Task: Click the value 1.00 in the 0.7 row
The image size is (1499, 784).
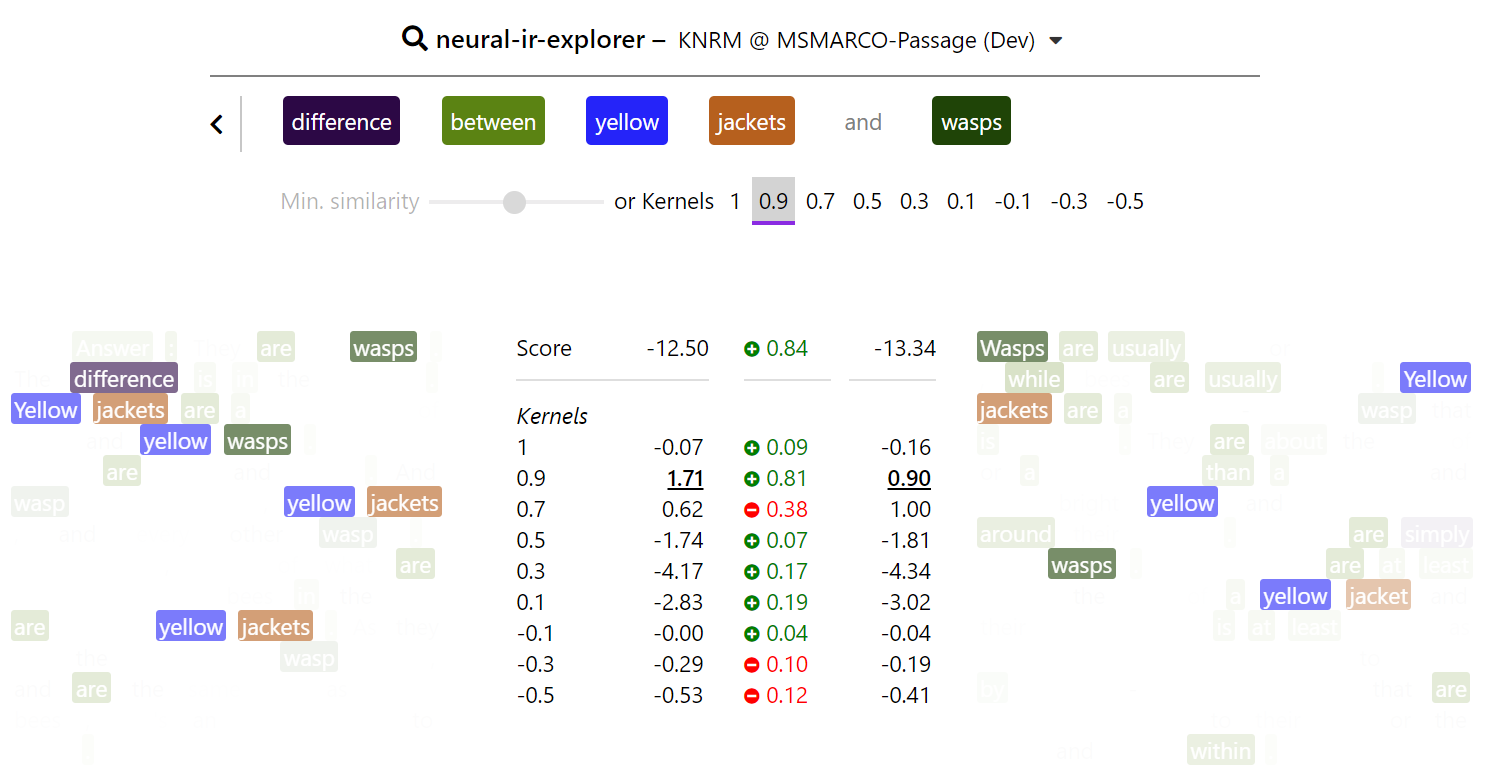Action: (910, 509)
